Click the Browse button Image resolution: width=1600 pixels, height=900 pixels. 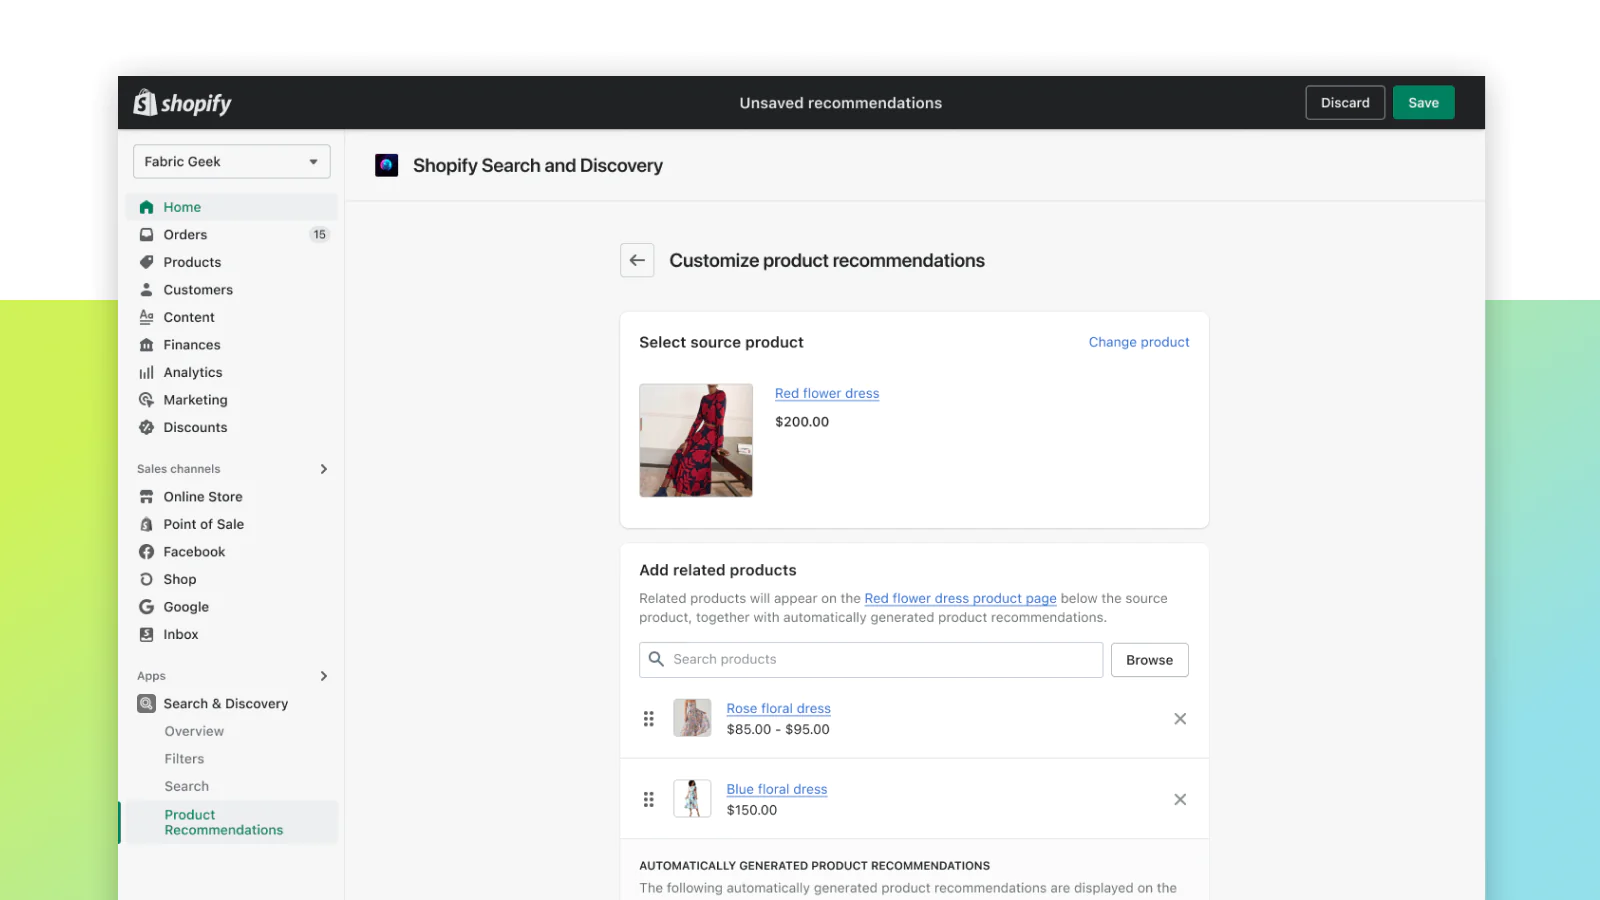coord(1149,660)
